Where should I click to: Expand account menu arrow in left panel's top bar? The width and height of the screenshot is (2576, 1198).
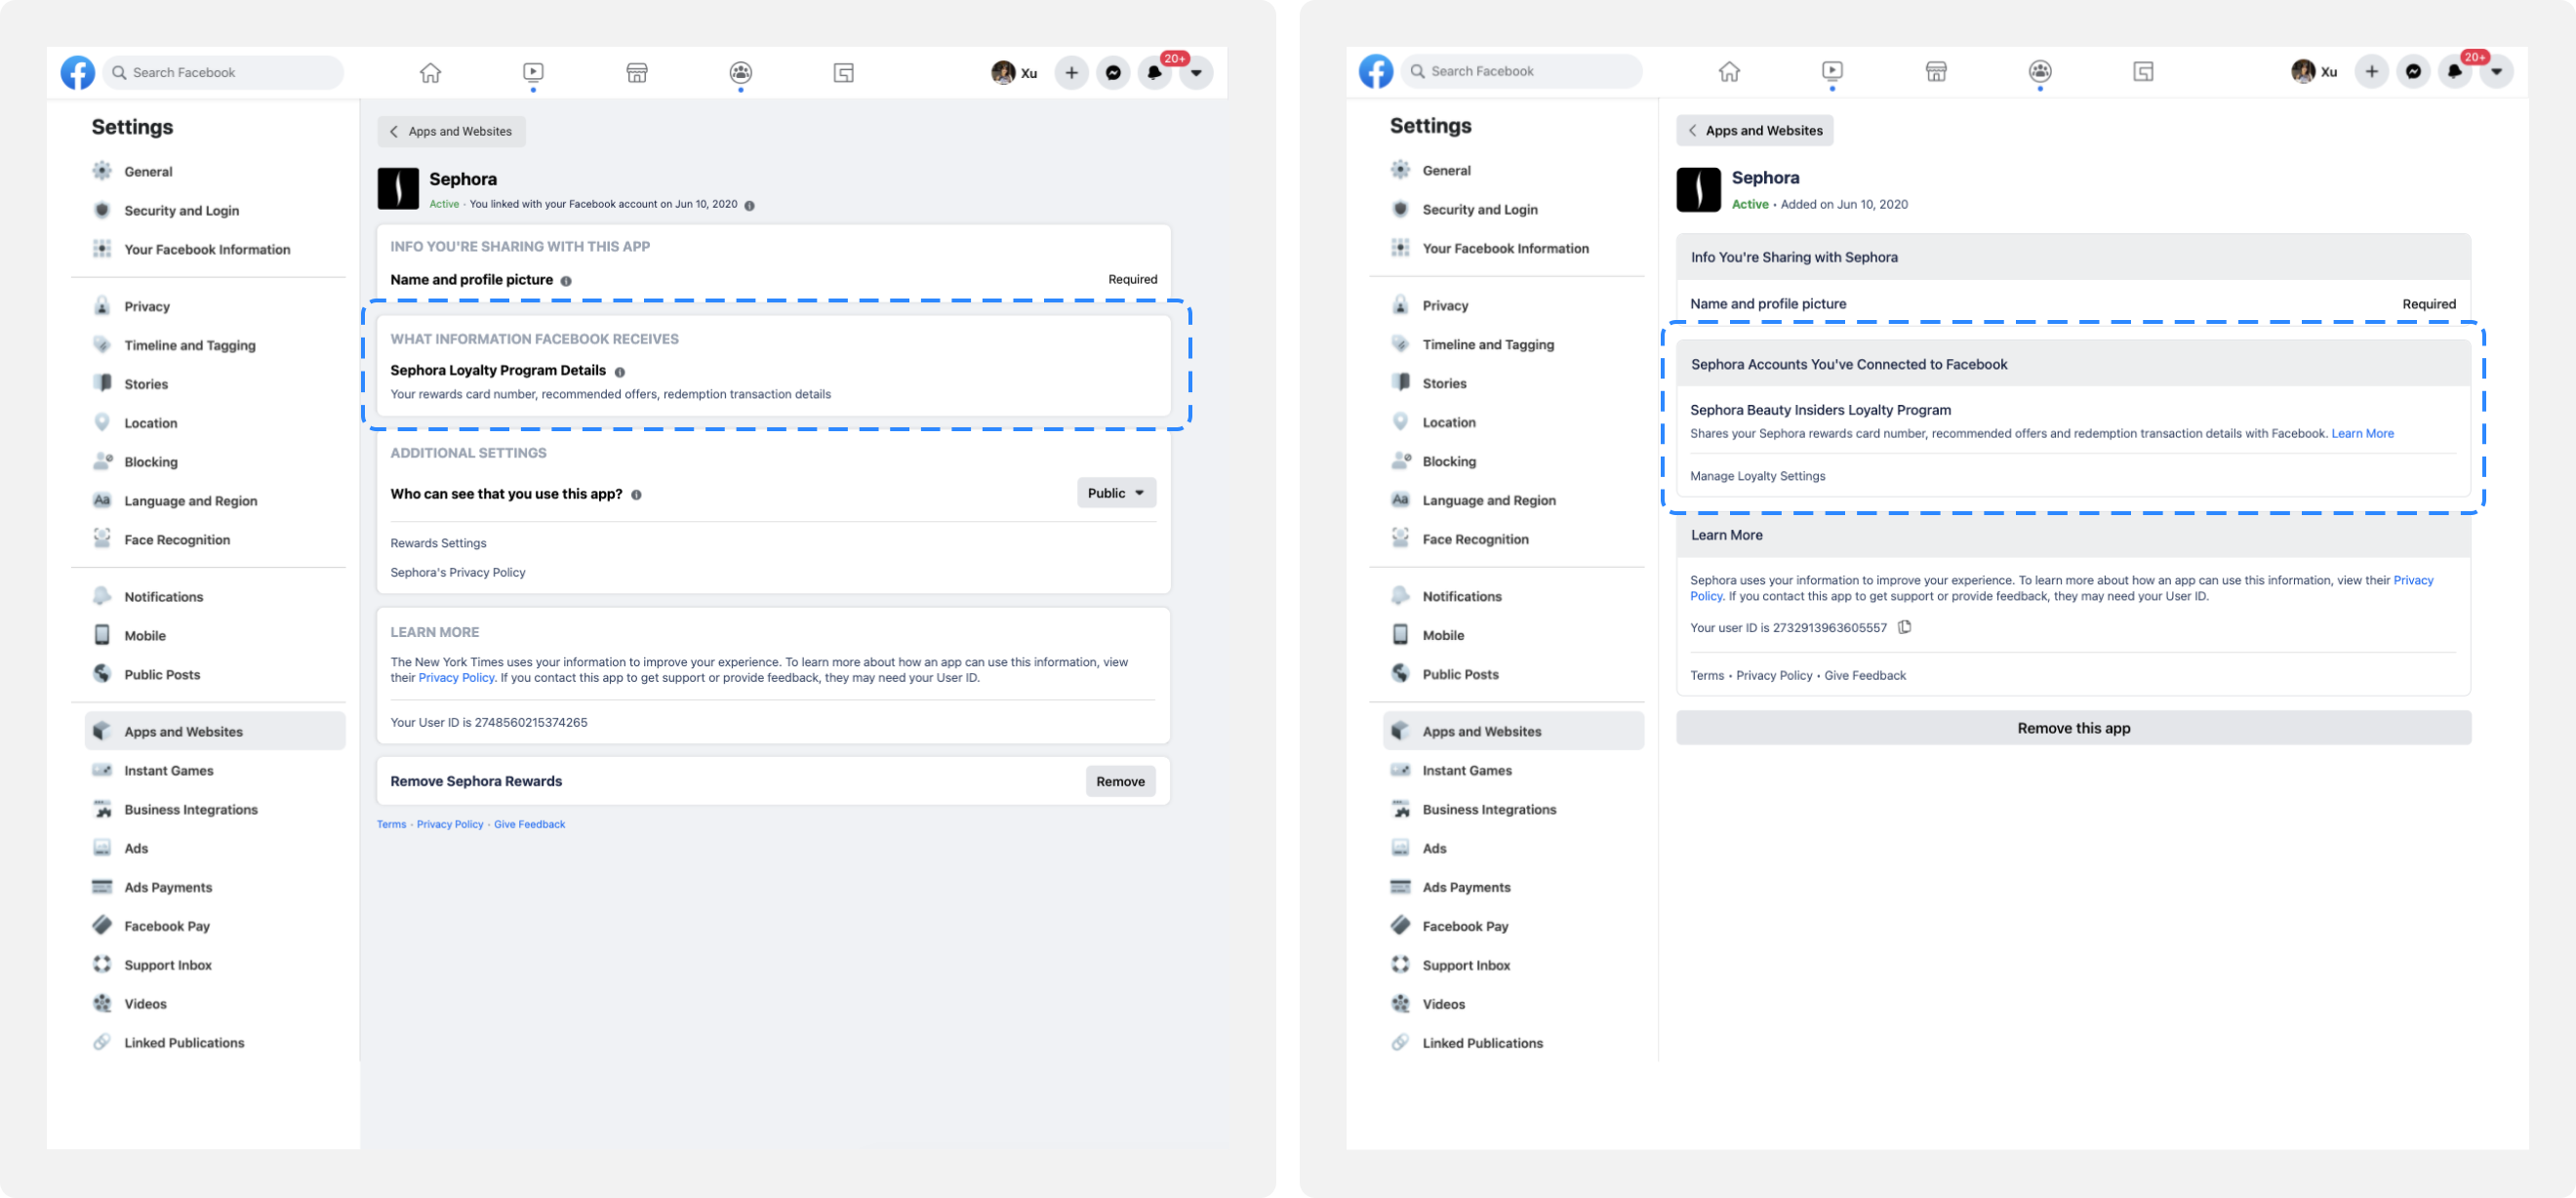(x=1196, y=72)
